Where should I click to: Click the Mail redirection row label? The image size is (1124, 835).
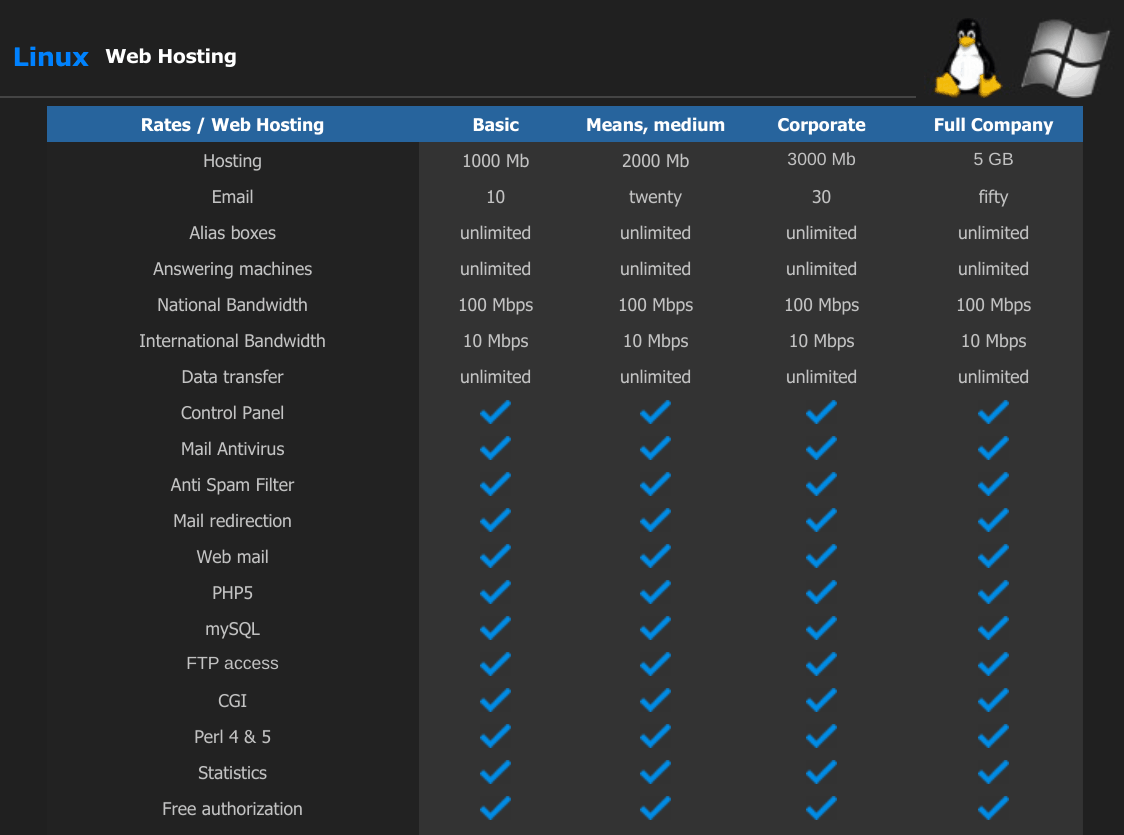[232, 520]
